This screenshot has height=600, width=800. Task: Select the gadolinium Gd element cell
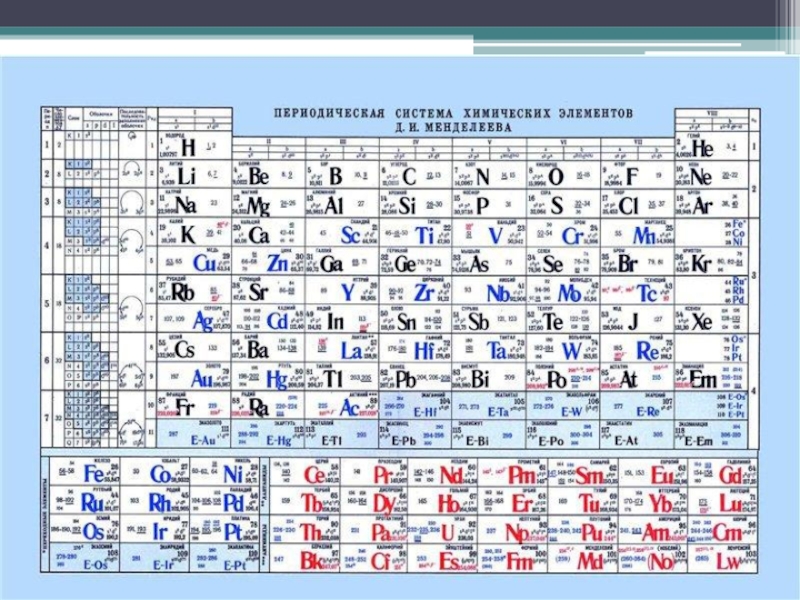[x=728, y=474]
